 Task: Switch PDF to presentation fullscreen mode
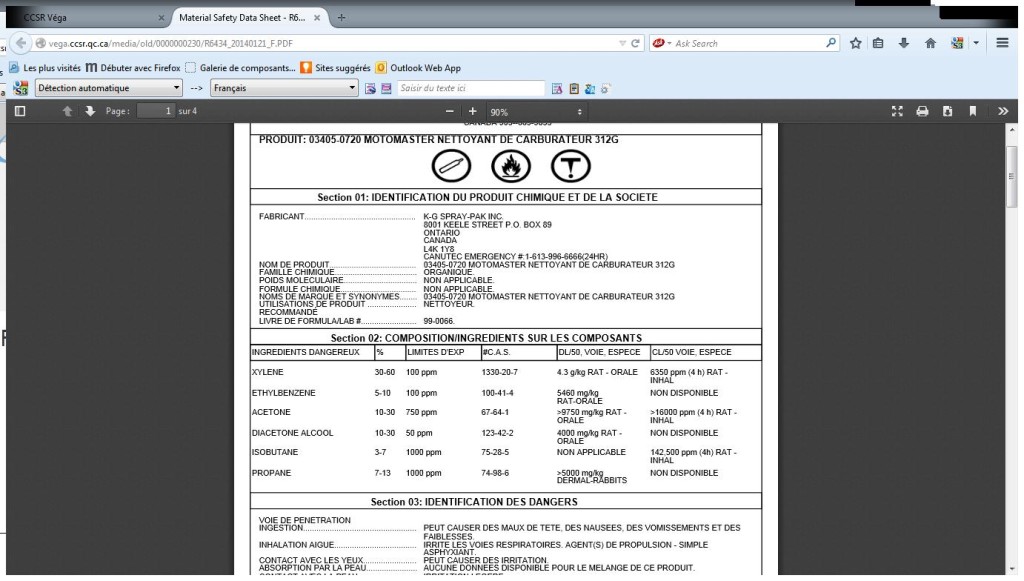coord(897,112)
